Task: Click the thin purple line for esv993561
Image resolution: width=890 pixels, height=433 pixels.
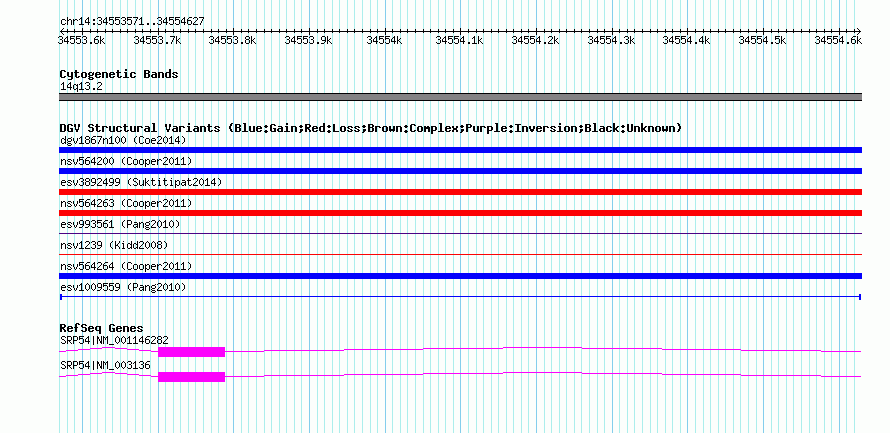Action: click(x=460, y=234)
